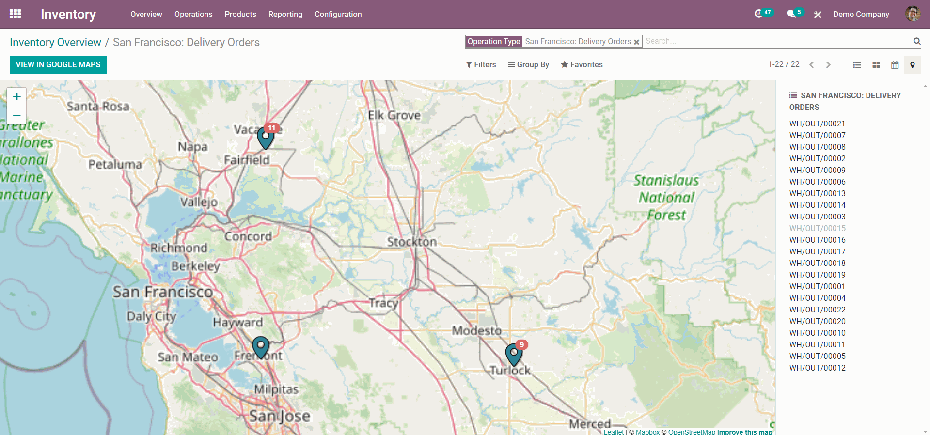
Task: Open the apps grid menu
Action: 15,14
